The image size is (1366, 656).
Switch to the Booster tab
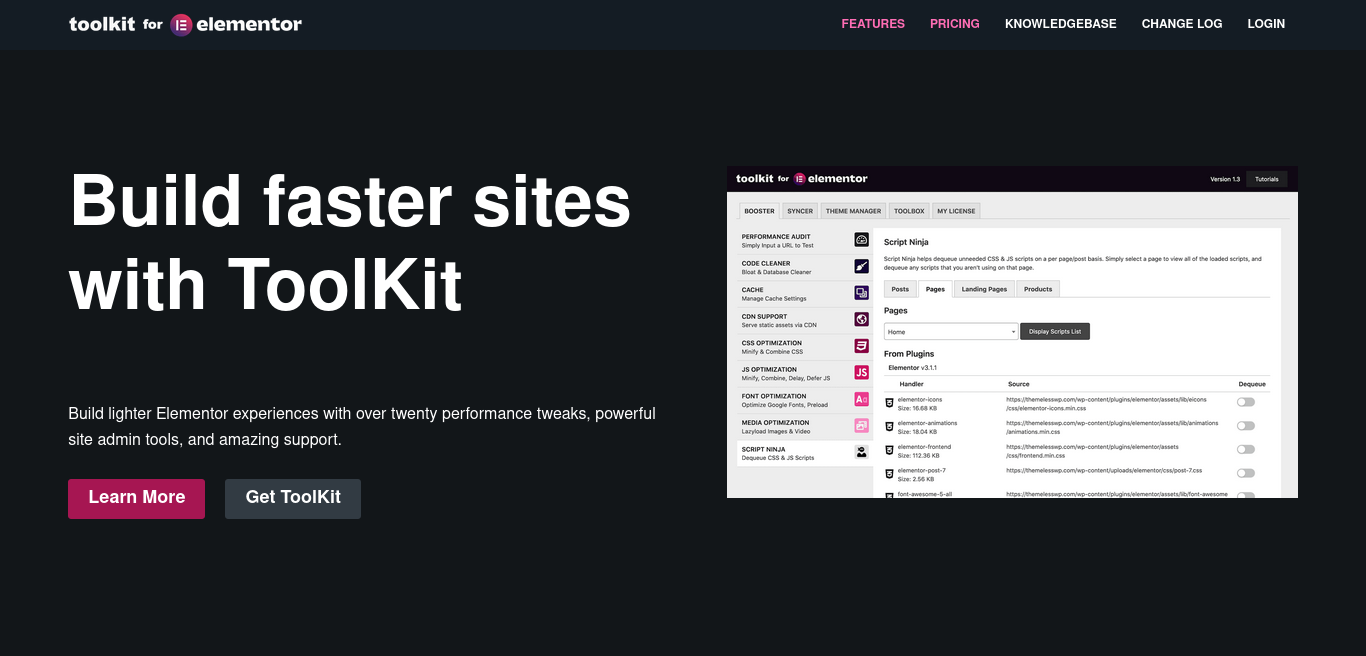[759, 211]
